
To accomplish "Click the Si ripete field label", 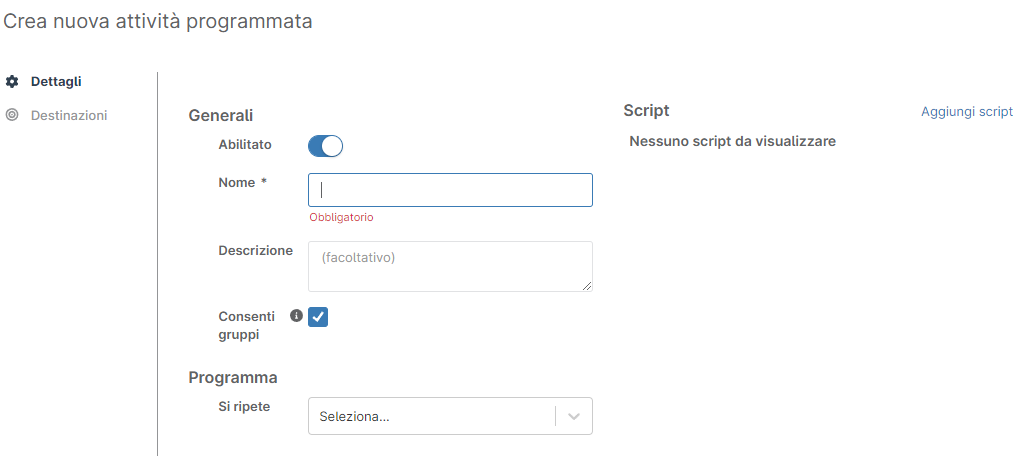I will pyautogui.click(x=244, y=407).
